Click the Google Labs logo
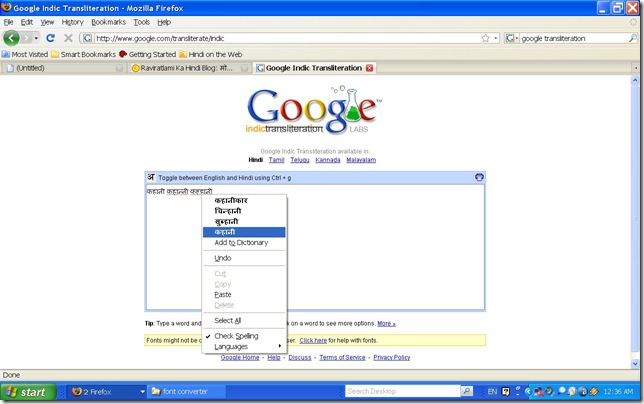Screen dimensions: 644x404 coord(314,110)
